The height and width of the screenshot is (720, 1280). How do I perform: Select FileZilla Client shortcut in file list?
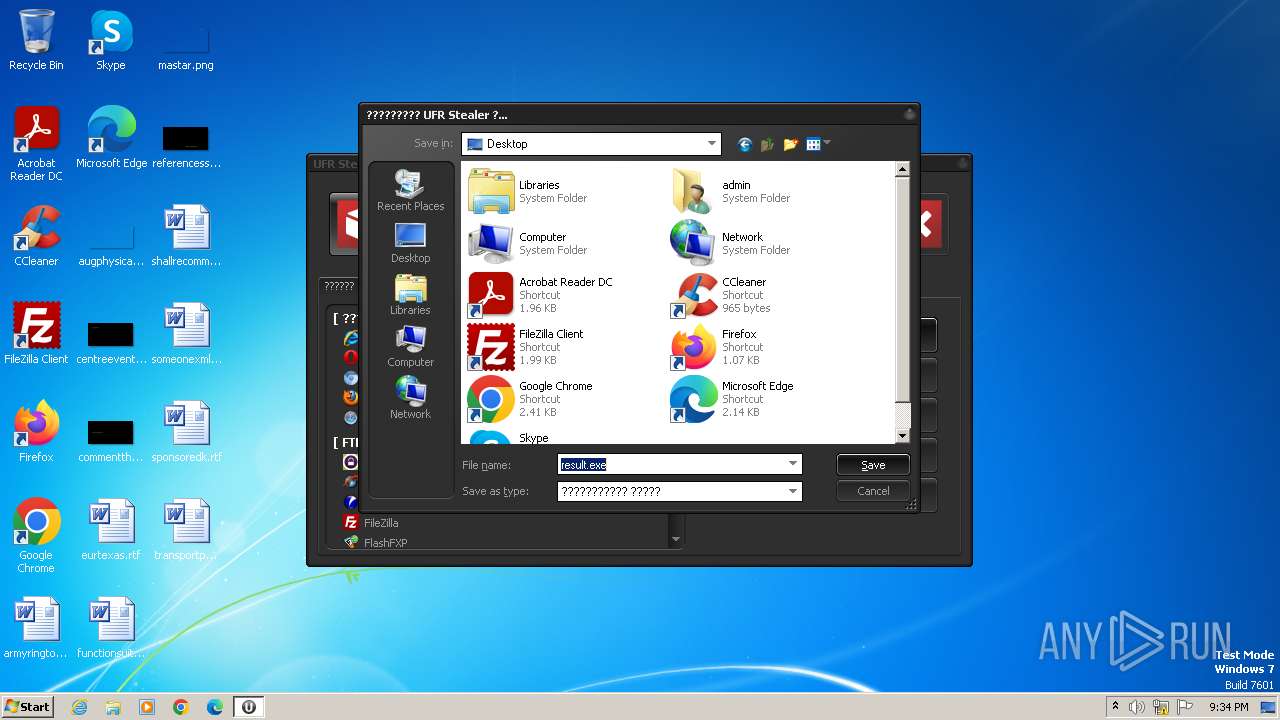[526, 347]
